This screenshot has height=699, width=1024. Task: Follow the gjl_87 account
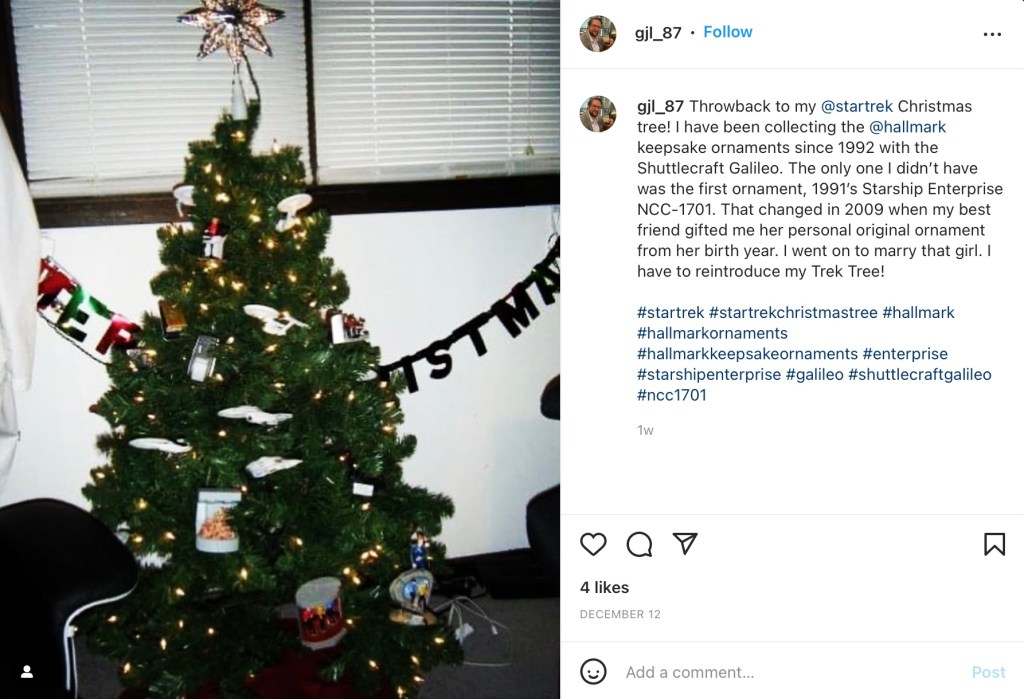coord(728,32)
